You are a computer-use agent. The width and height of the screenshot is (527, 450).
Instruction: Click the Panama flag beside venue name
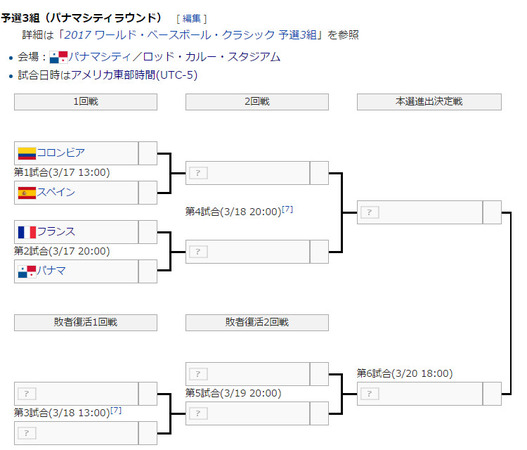[58, 57]
